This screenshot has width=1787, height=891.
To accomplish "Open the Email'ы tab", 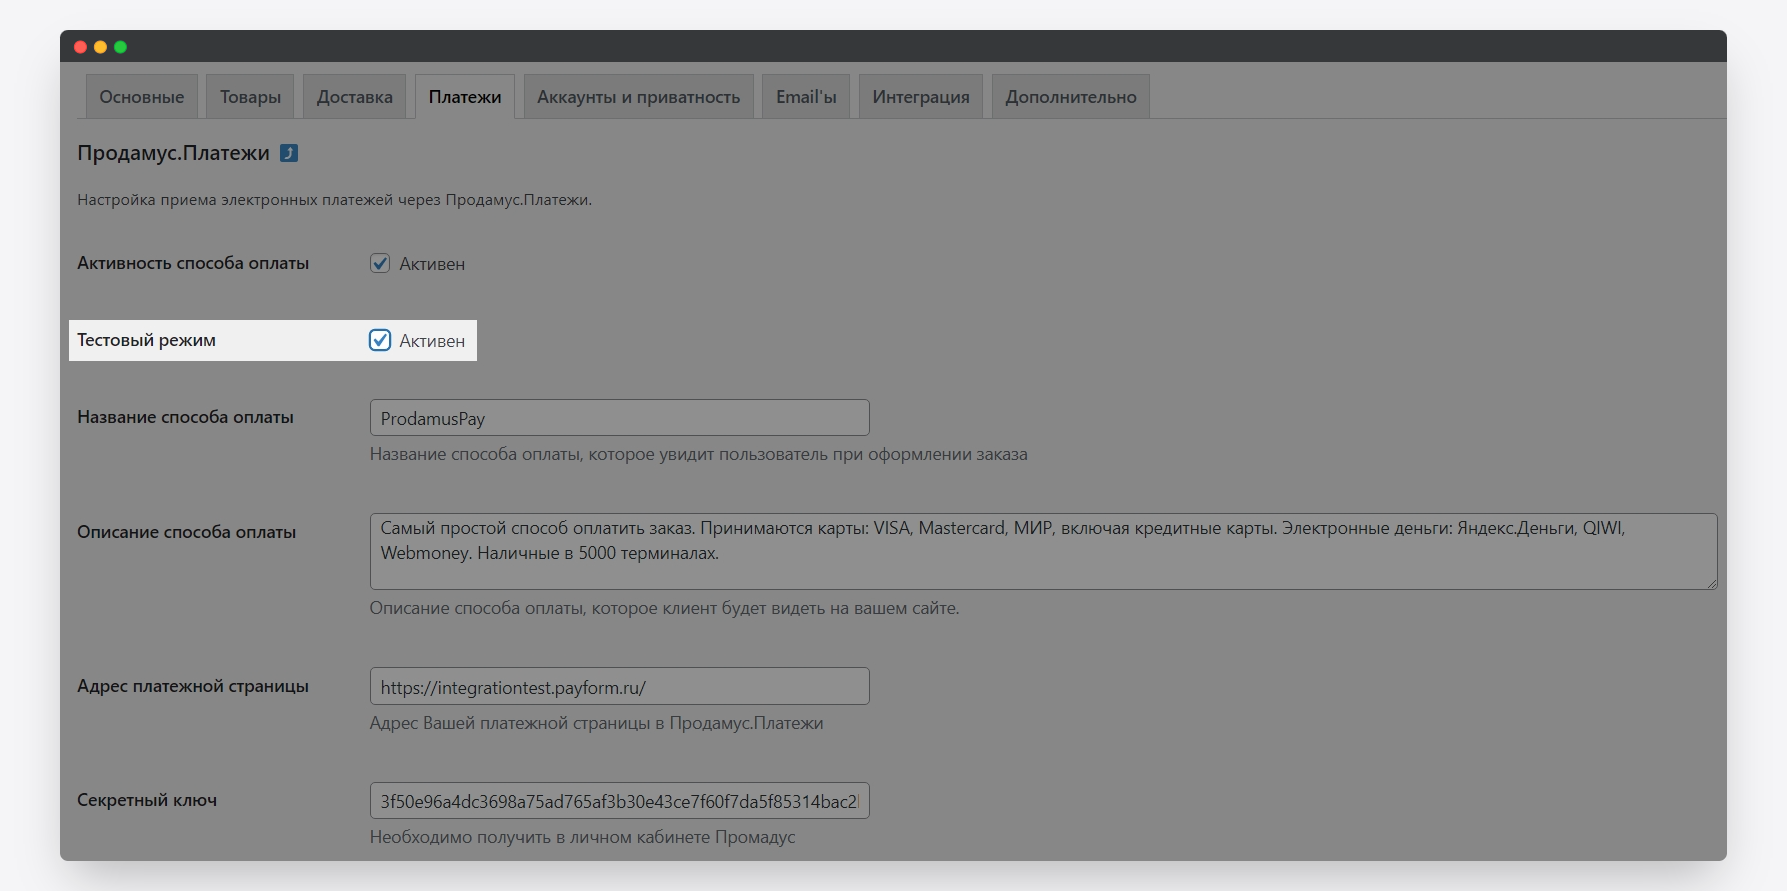I will point(806,97).
